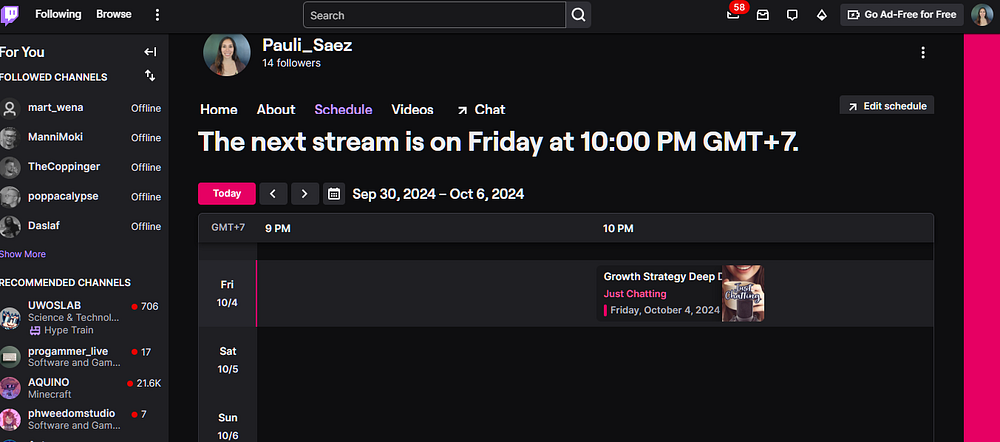1000x442 pixels.
Task: Open the calendar date picker icon
Action: (x=334, y=194)
